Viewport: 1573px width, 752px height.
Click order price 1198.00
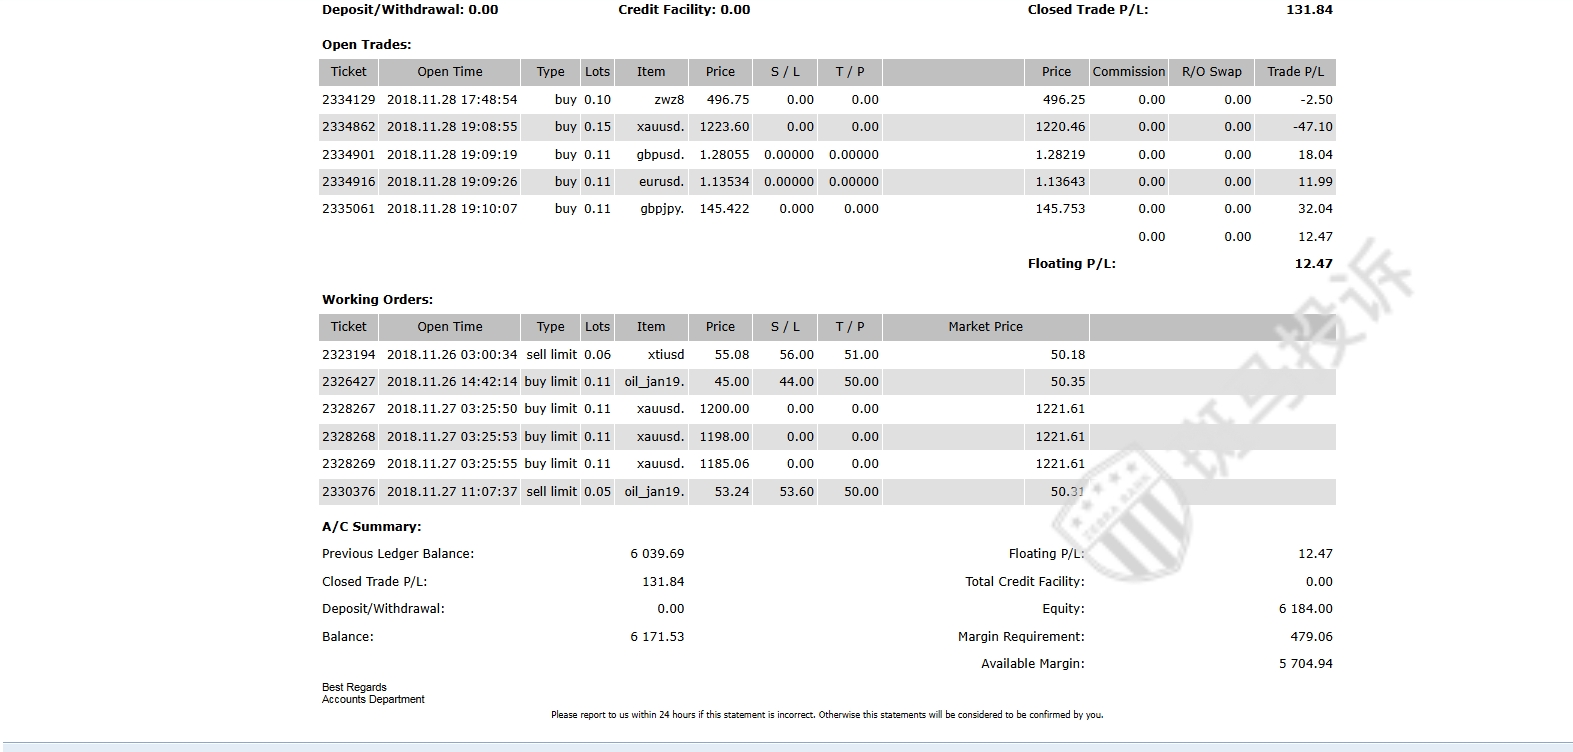click(724, 437)
